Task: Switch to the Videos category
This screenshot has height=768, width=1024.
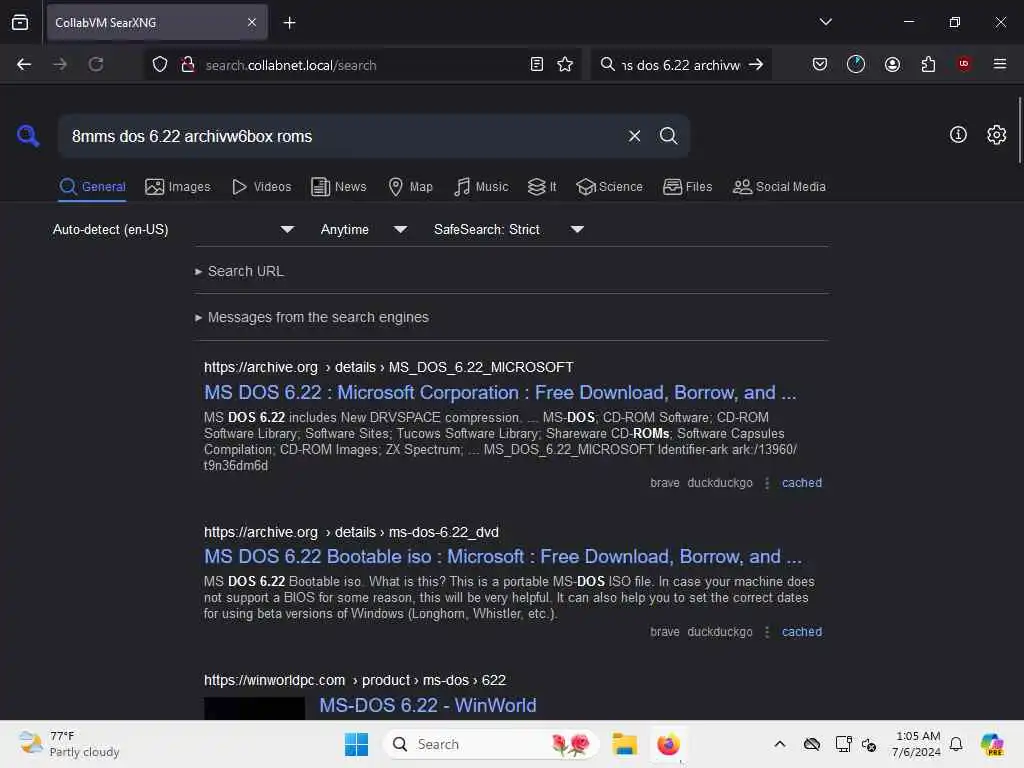Action: [261, 187]
